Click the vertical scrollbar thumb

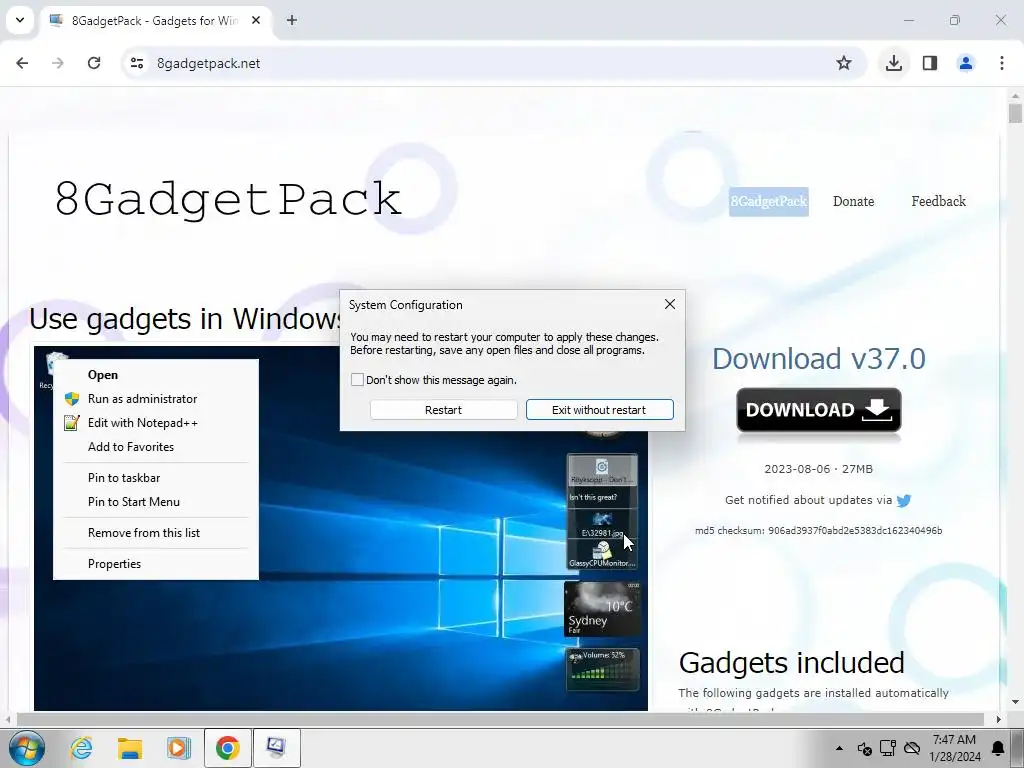(x=1015, y=112)
